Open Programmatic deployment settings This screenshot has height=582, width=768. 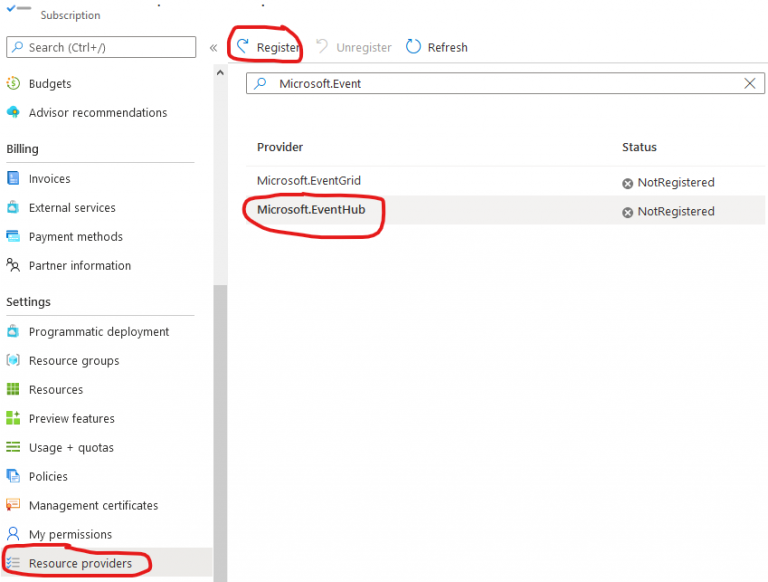tap(99, 332)
